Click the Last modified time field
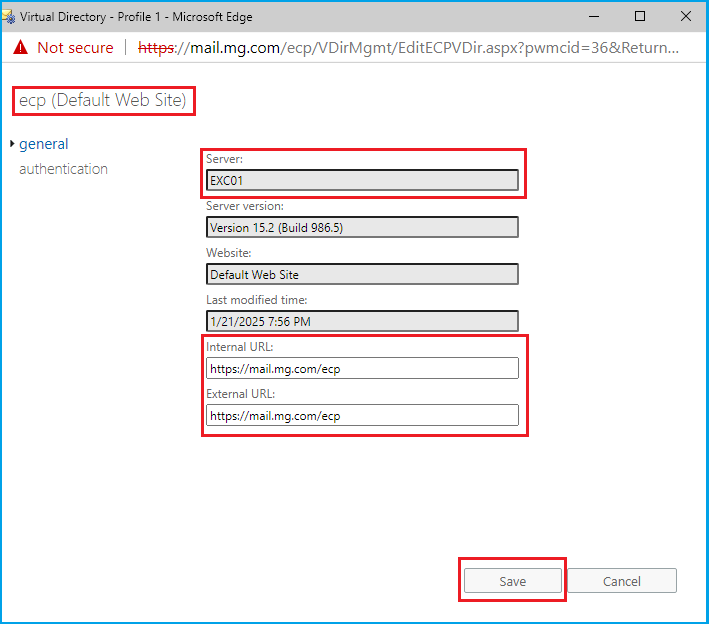This screenshot has height=624, width=709. [362, 321]
